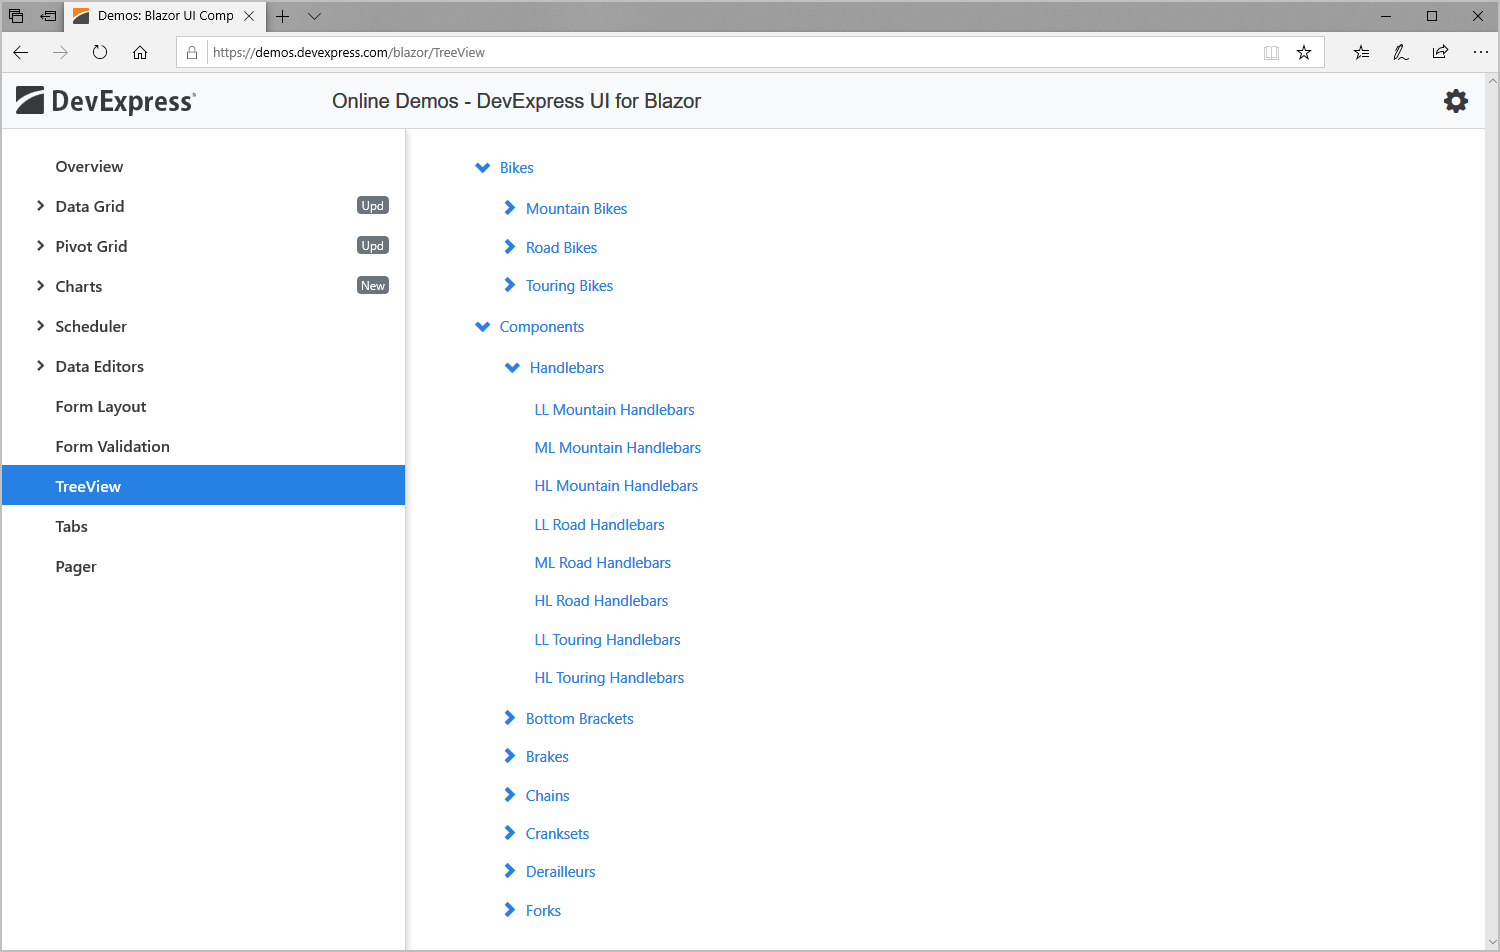
Task: Expand the Charts sidebar section
Action: click(40, 286)
